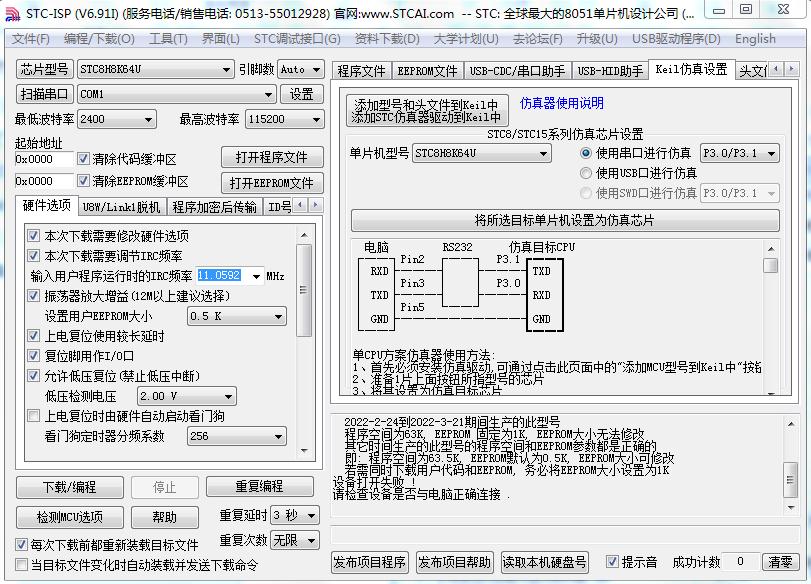This screenshot has width=811, height=584.
Task: Switch to EEPROM文件 tab
Action: pyautogui.click(x=428, y=71)
